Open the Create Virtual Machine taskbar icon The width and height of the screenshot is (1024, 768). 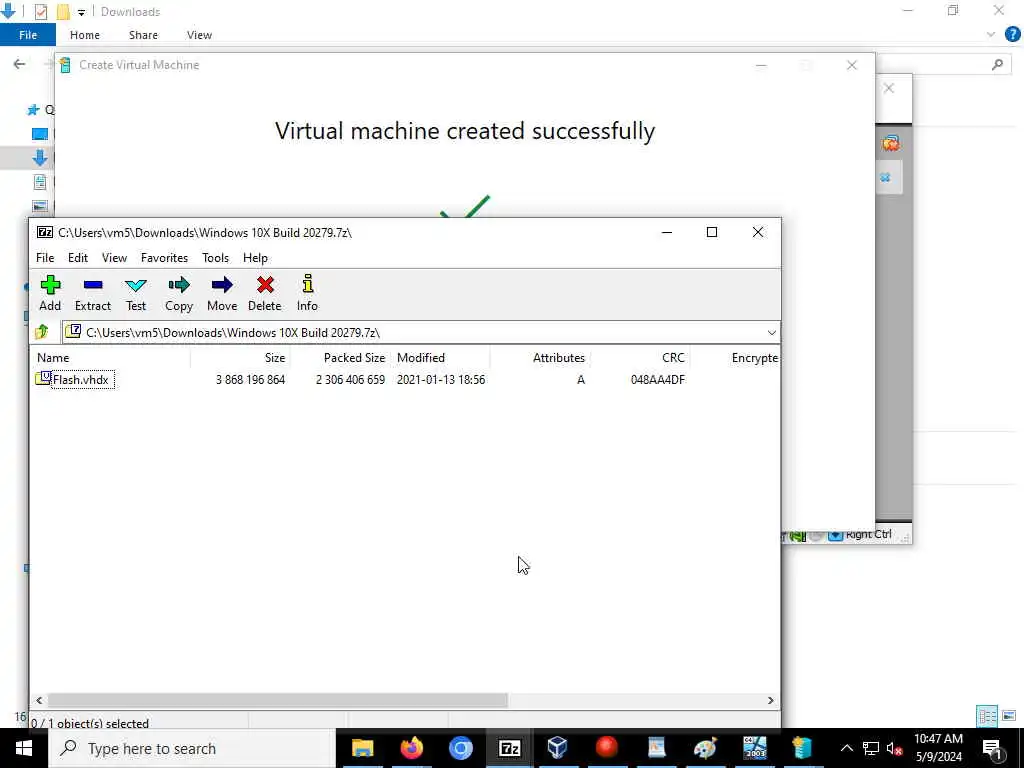pyautogui.click(x=803, y=748)
